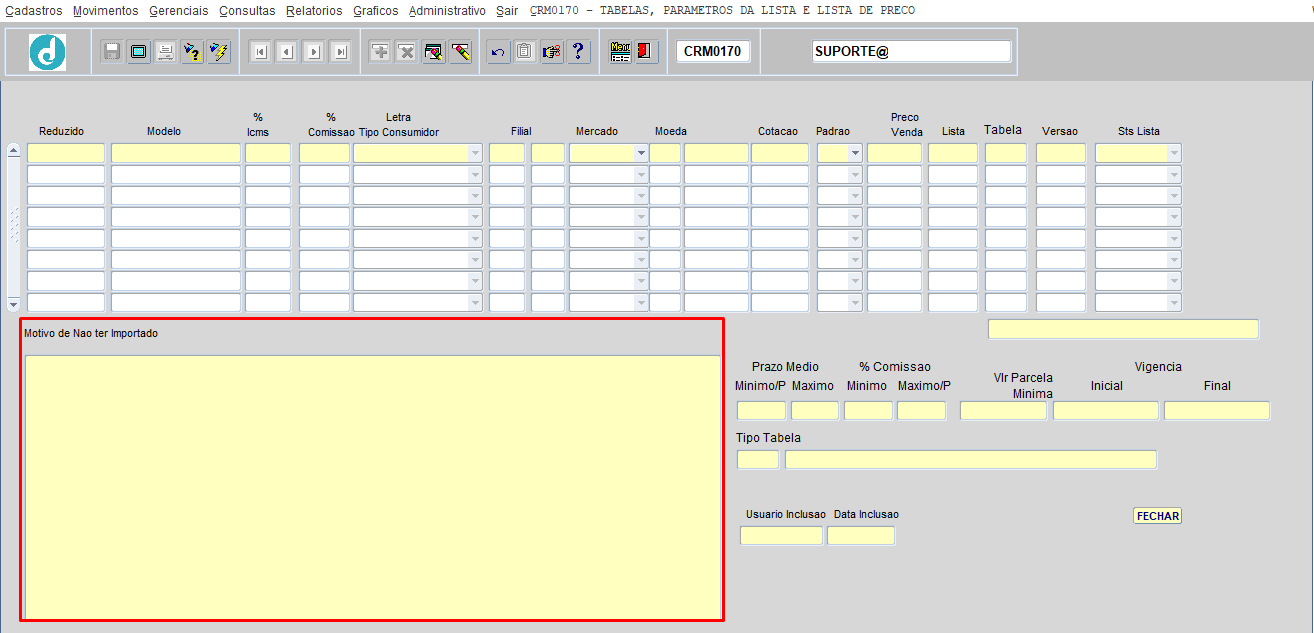
Task: Open Mercado dropdown in first row
Action: coord(641,153)
